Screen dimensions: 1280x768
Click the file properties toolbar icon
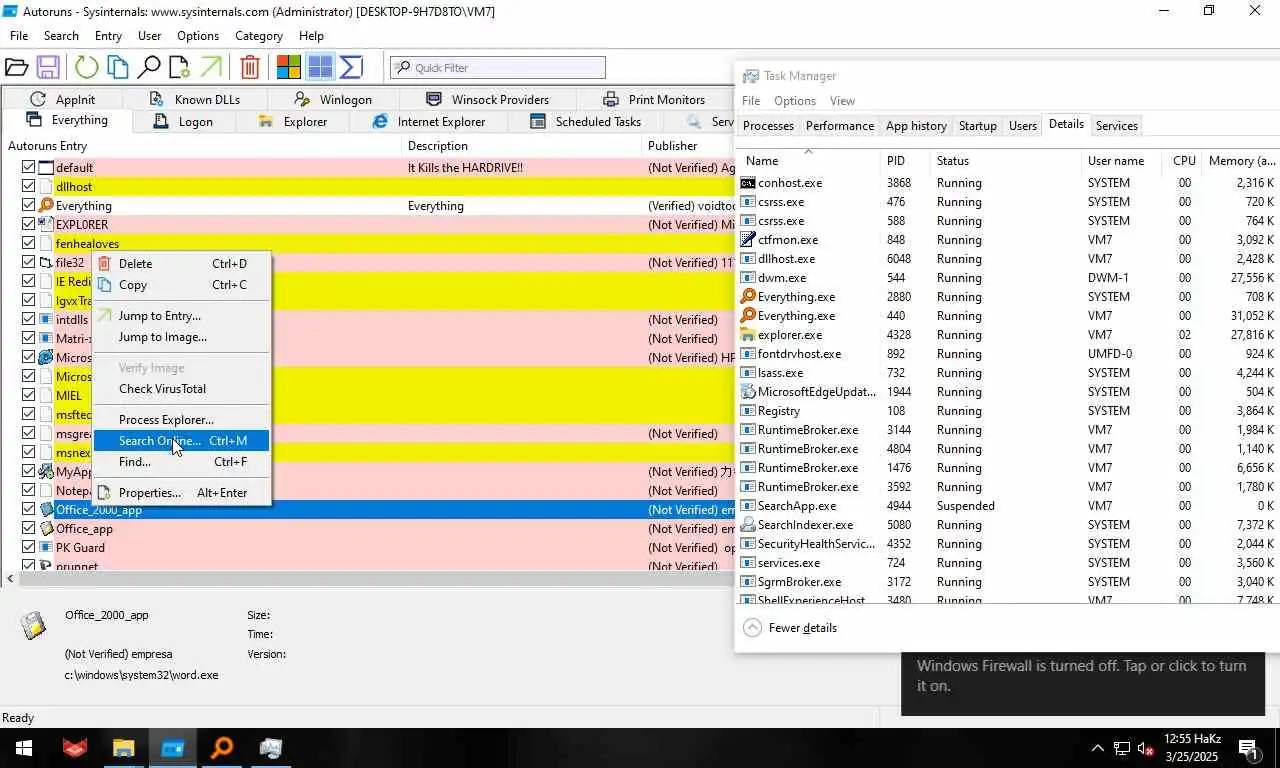pos(179,67)
